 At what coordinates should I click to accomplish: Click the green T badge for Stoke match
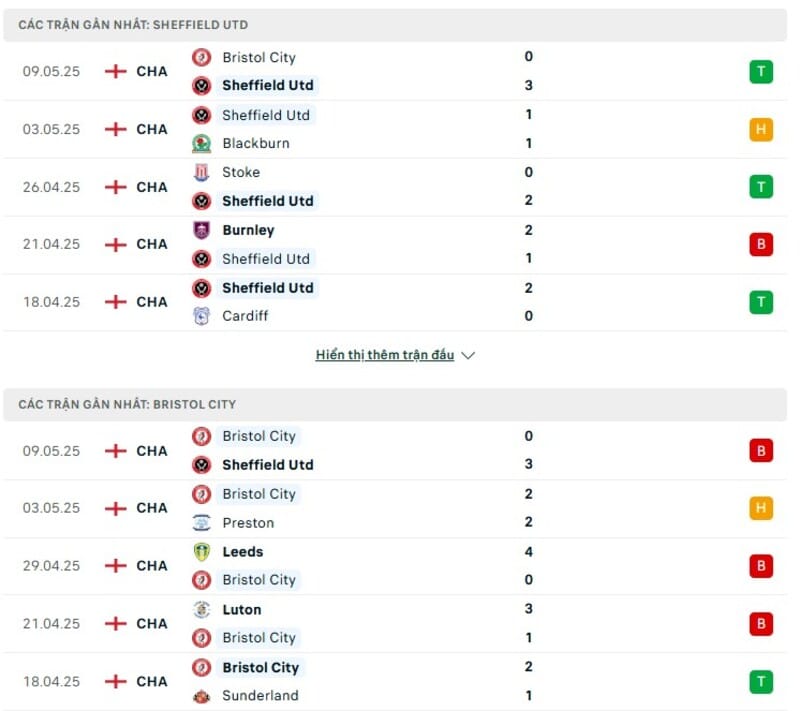pyautogui.click(x=761, y=187)
